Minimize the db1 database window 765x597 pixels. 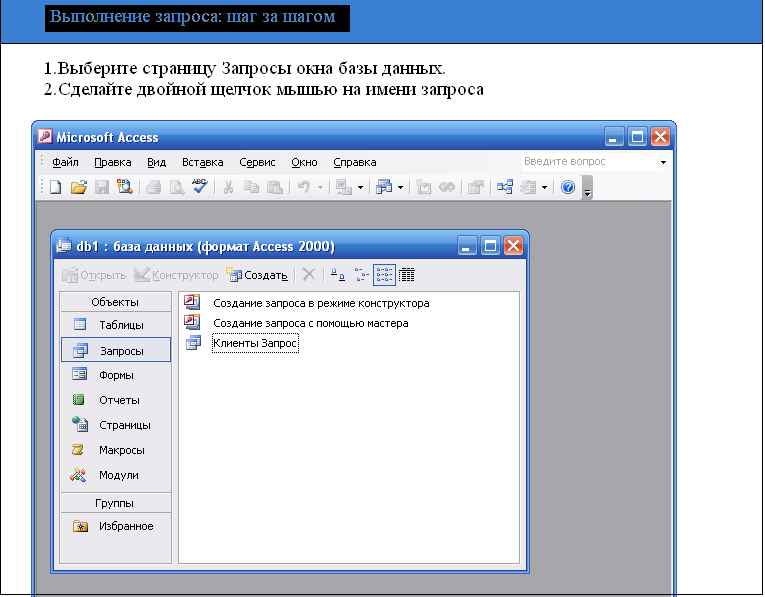click(x=467, y=246)
